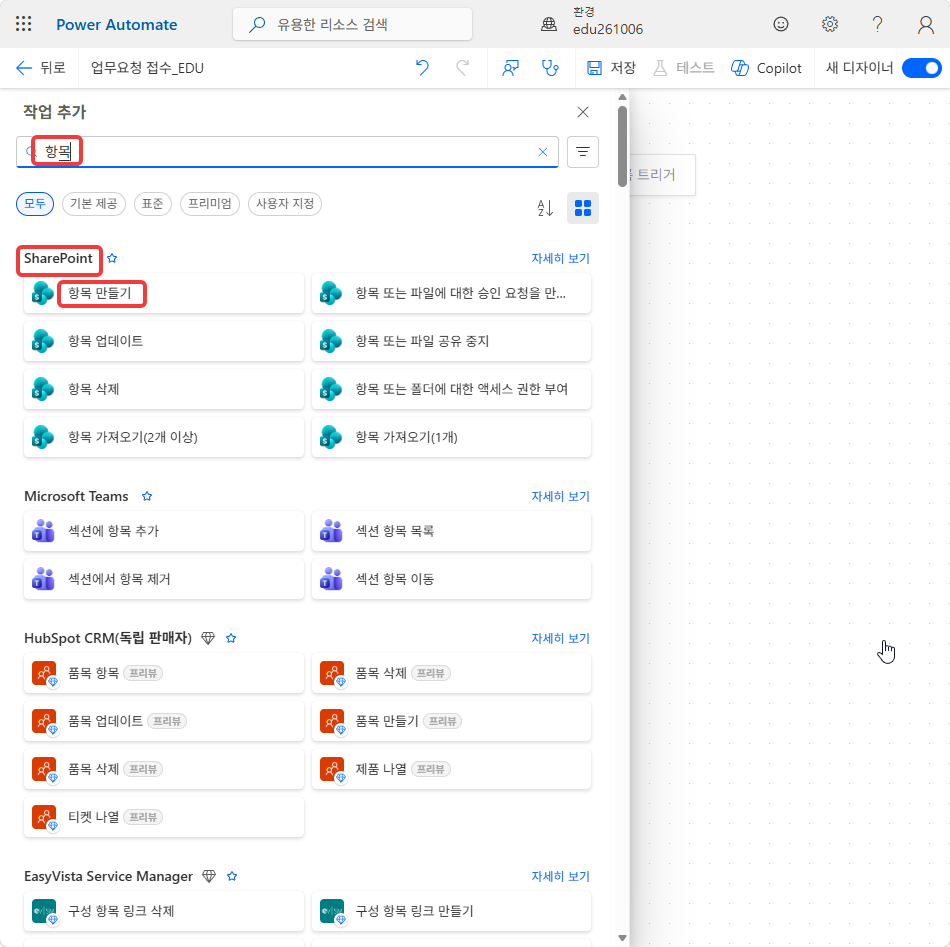Favorite the HubSpot CRM connector star
This screenshot has height=947, width=950.
231,638
